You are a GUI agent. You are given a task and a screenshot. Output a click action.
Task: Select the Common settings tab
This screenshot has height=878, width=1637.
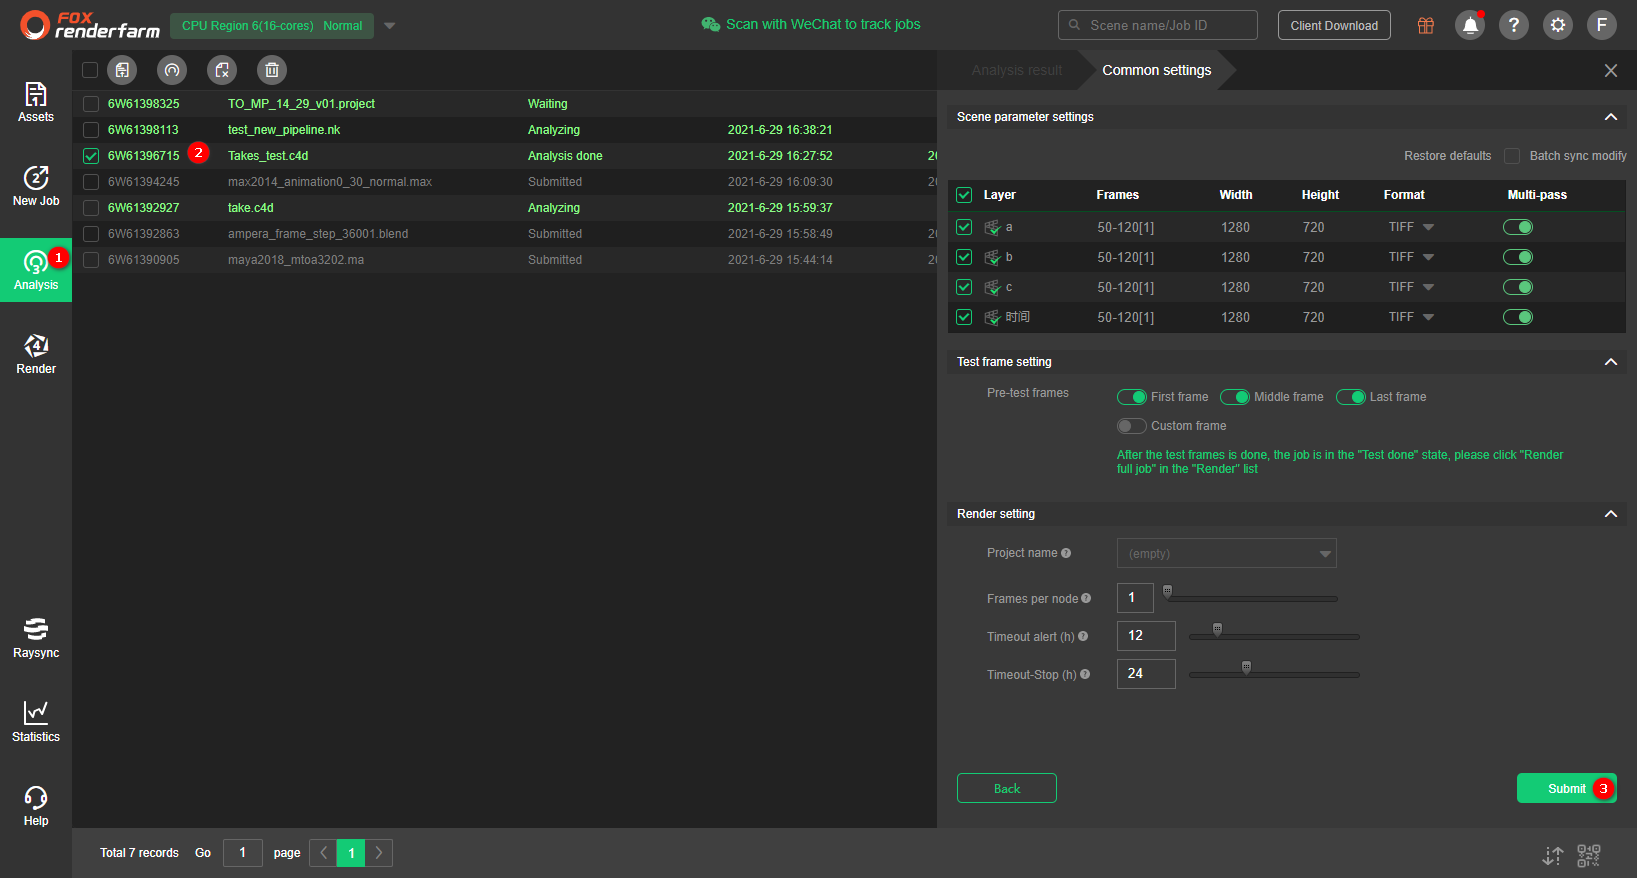coord(1156,70)
